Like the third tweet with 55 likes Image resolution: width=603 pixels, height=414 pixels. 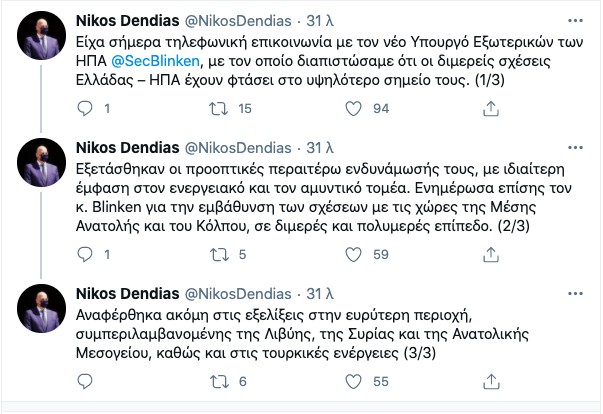(x=351, y=381)
